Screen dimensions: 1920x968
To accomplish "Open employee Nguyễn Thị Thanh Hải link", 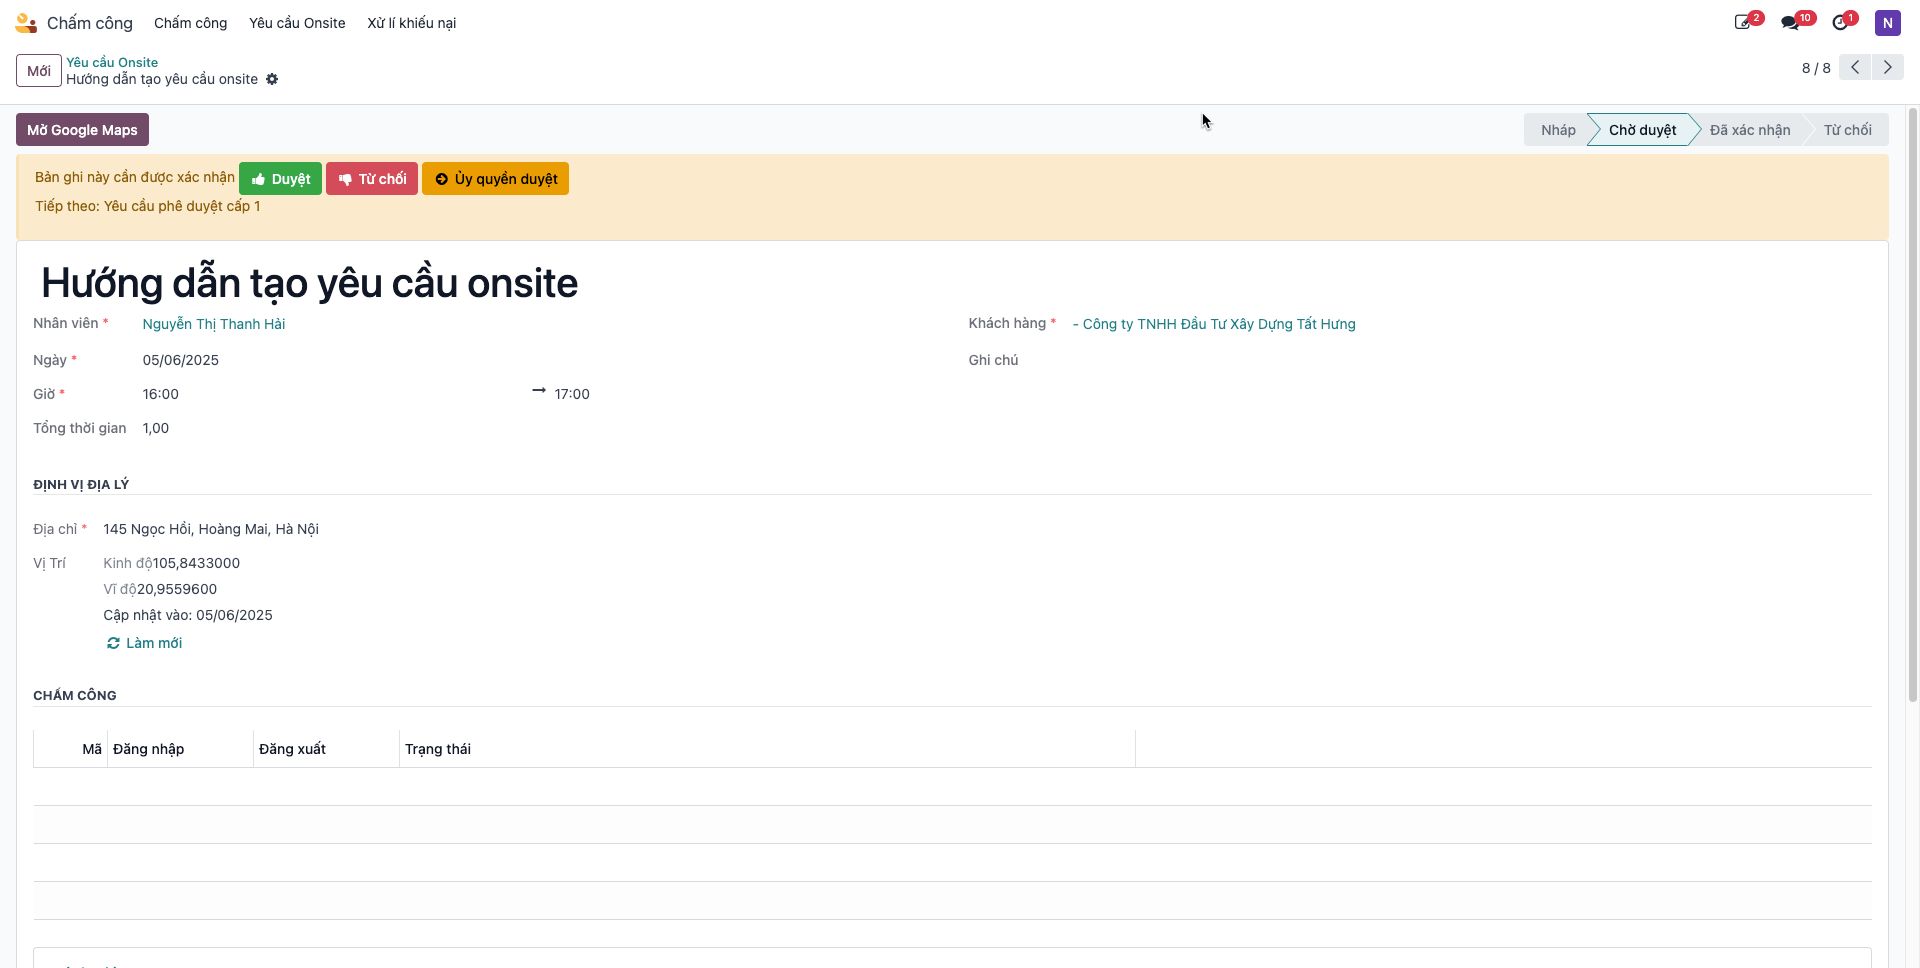I will tap(214, 324).
